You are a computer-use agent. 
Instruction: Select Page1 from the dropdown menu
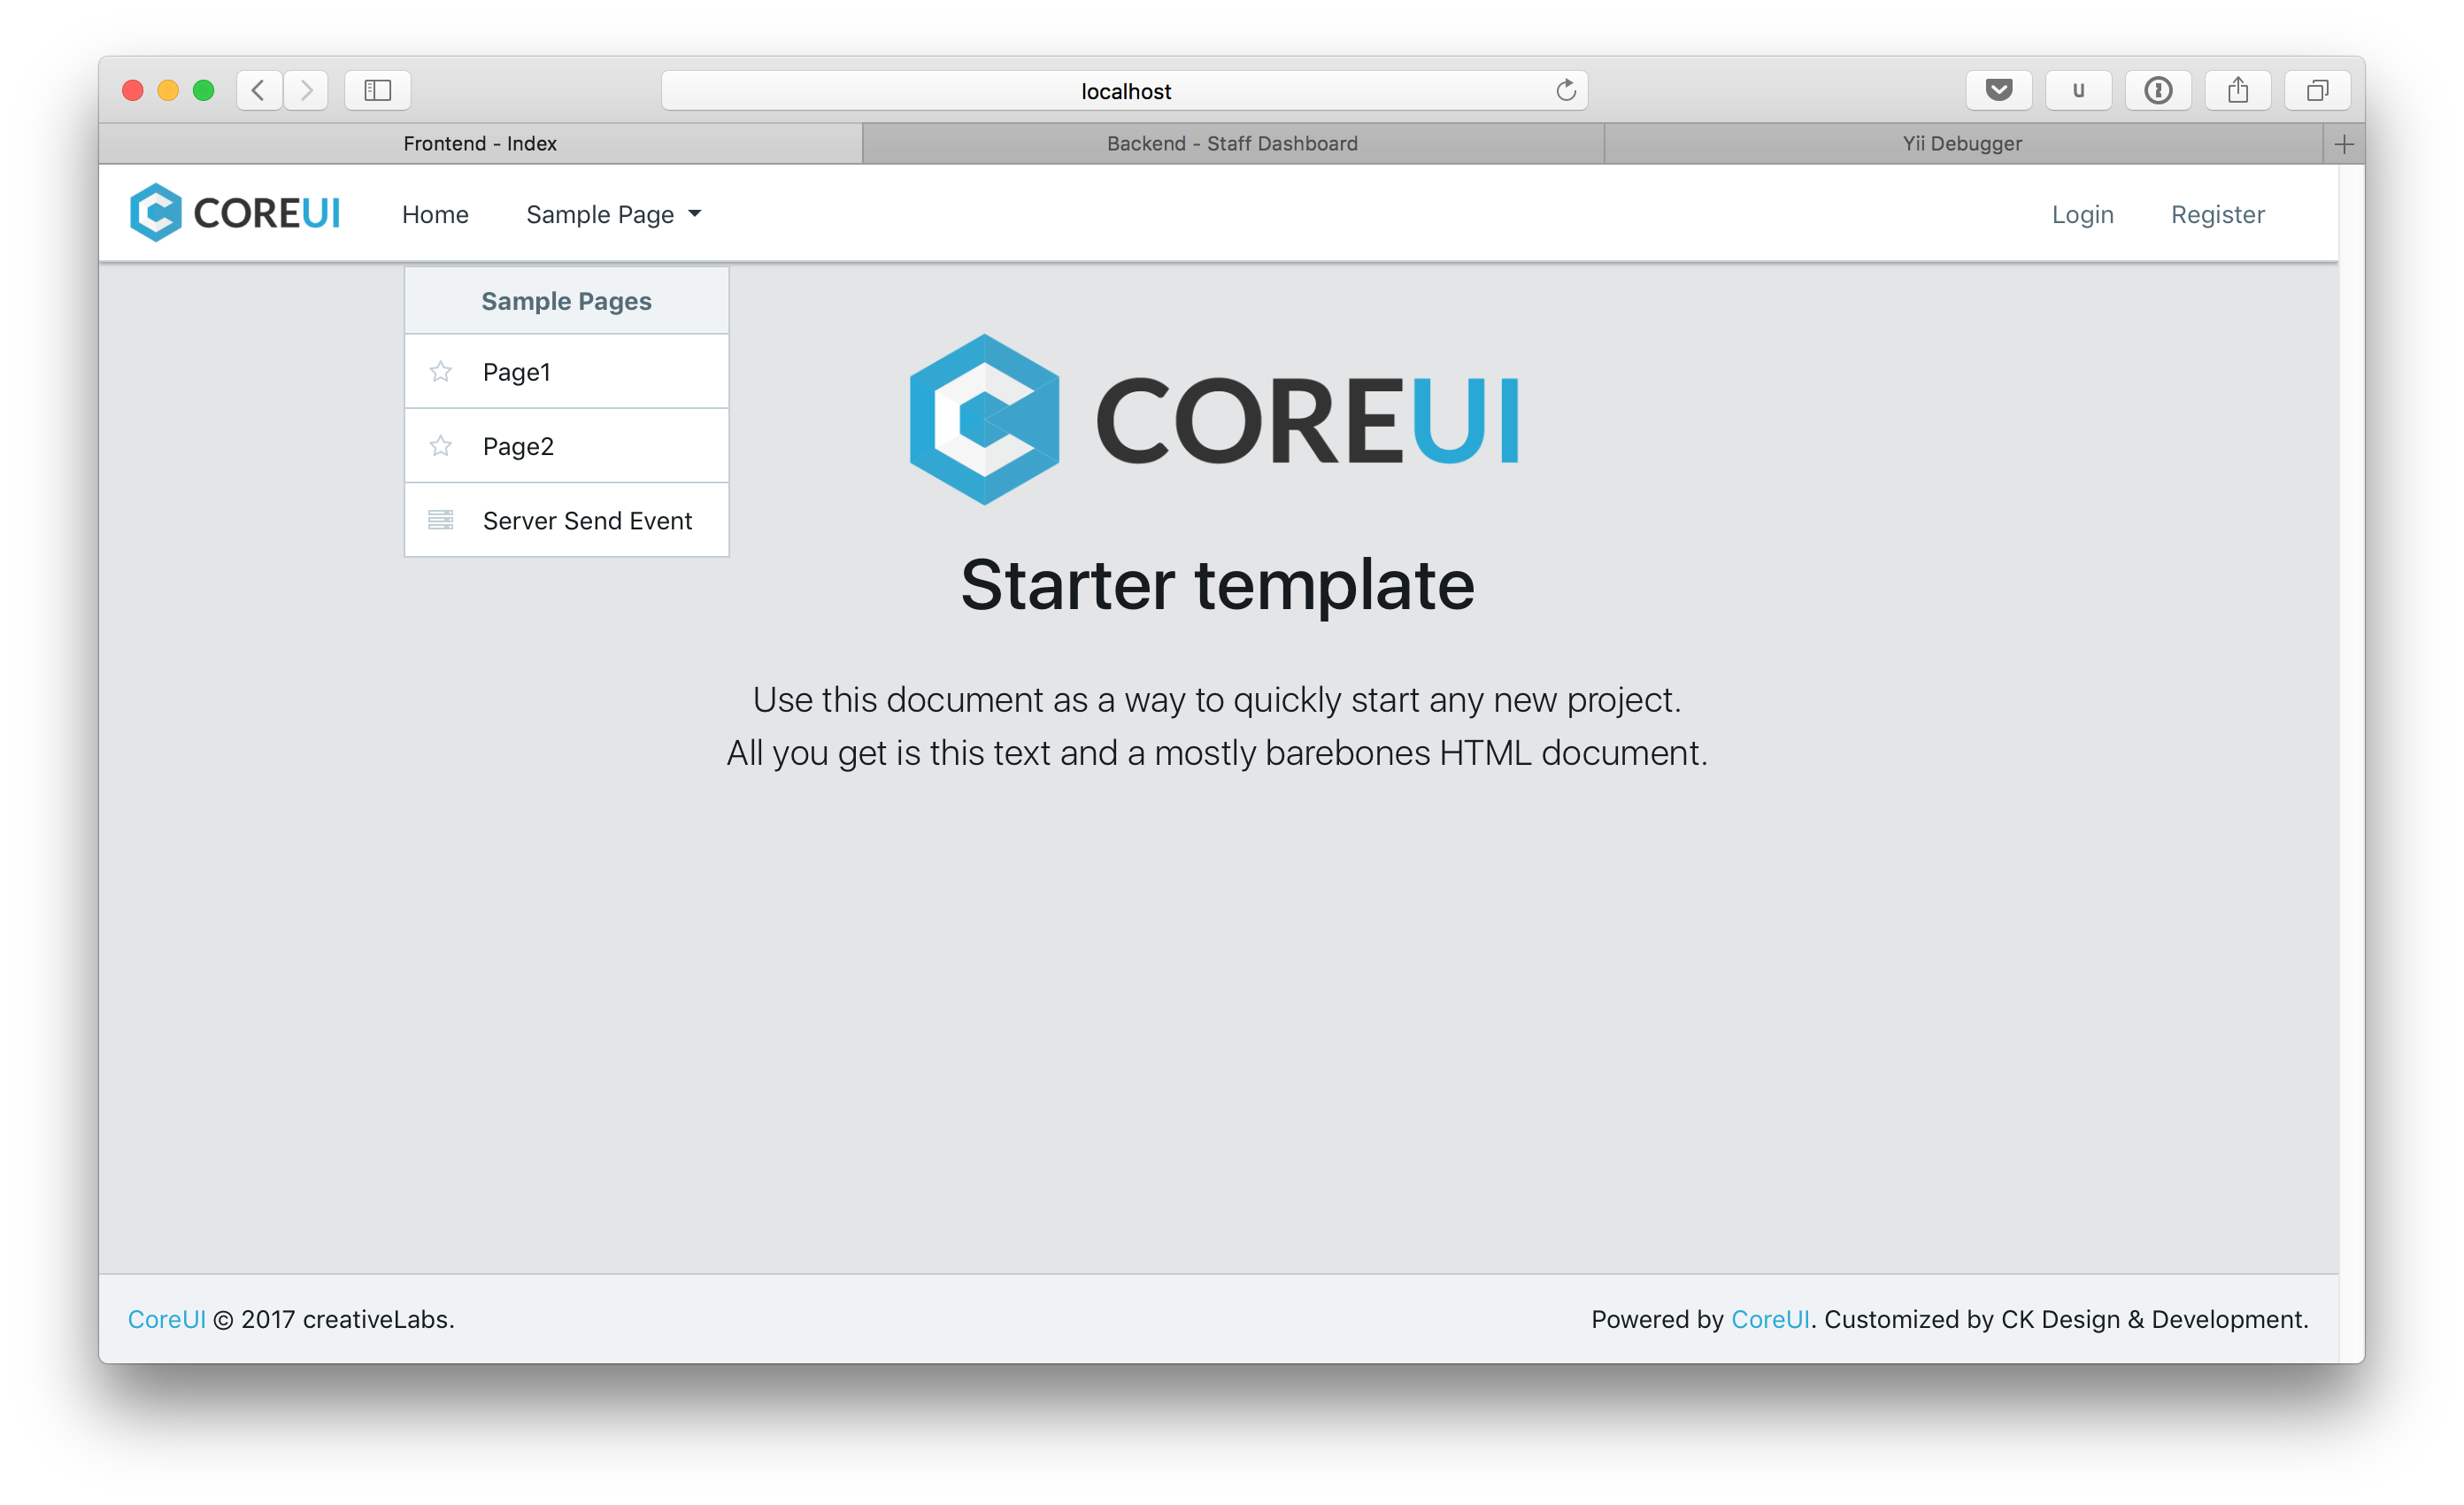[x=567, y=372]
